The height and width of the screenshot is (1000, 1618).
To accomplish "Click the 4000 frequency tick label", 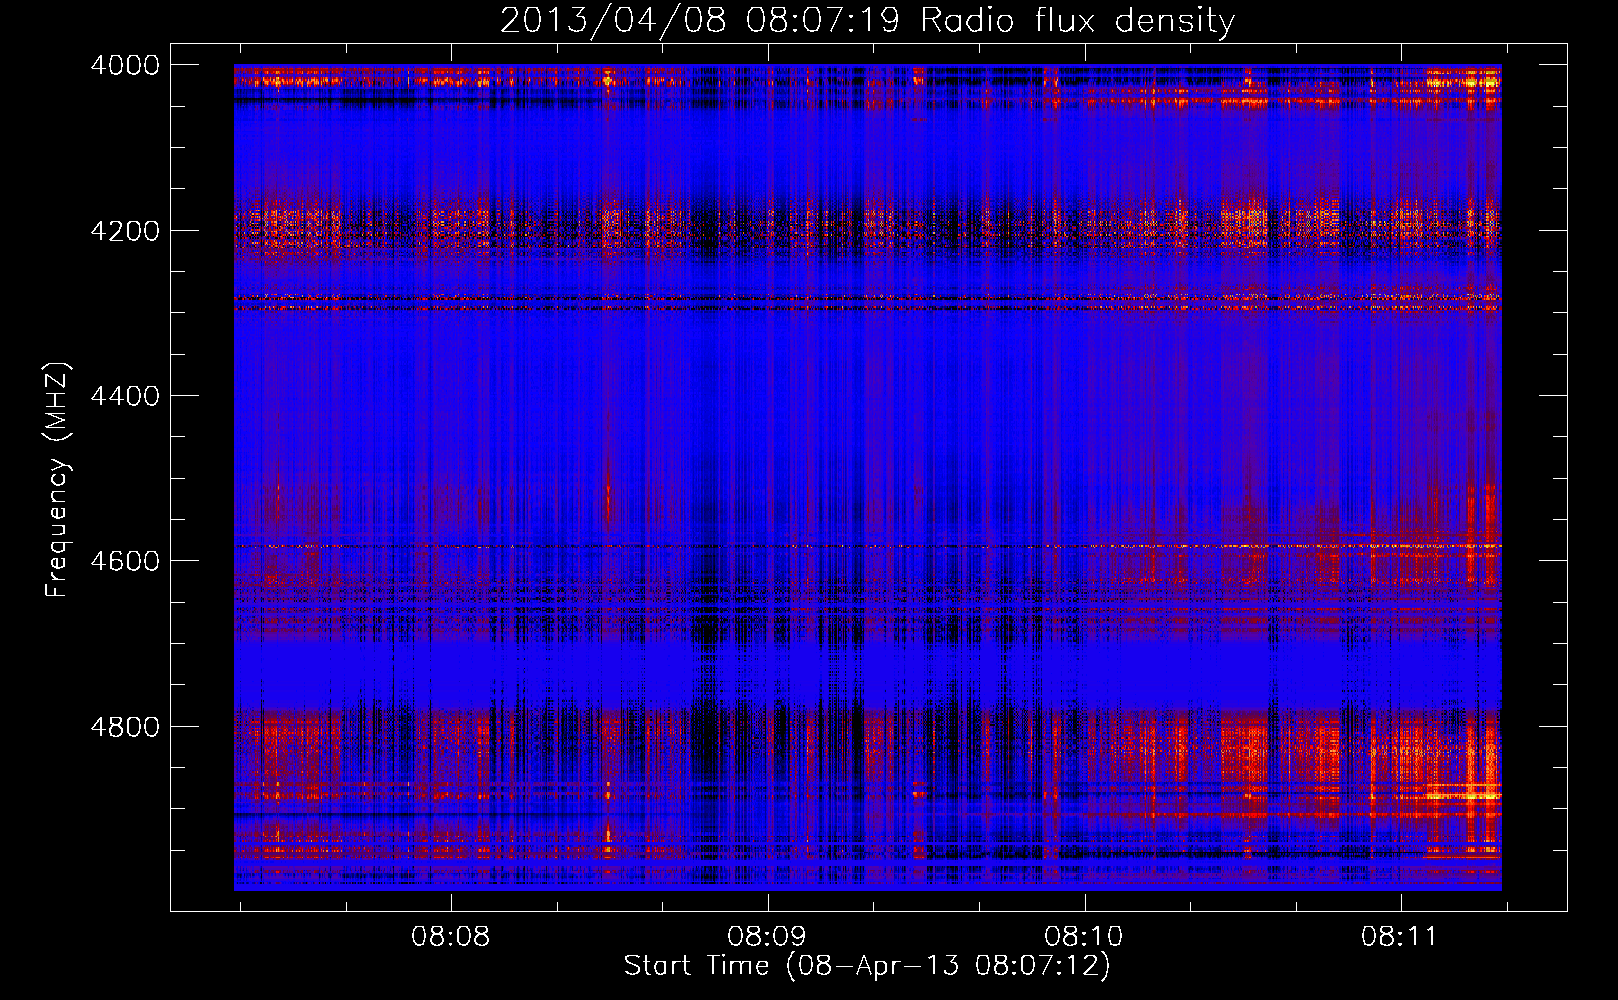I will (x=125, y=65).
